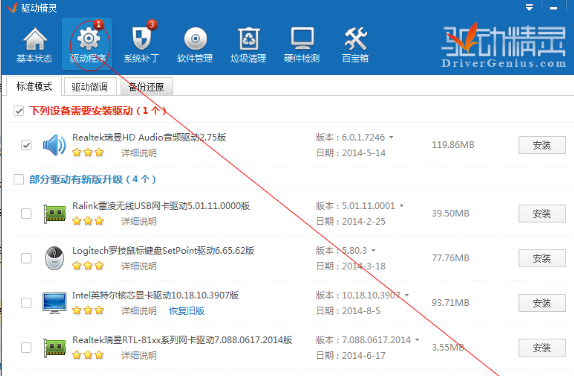Click star rating of Ralink USB driver

pos(88,221)
